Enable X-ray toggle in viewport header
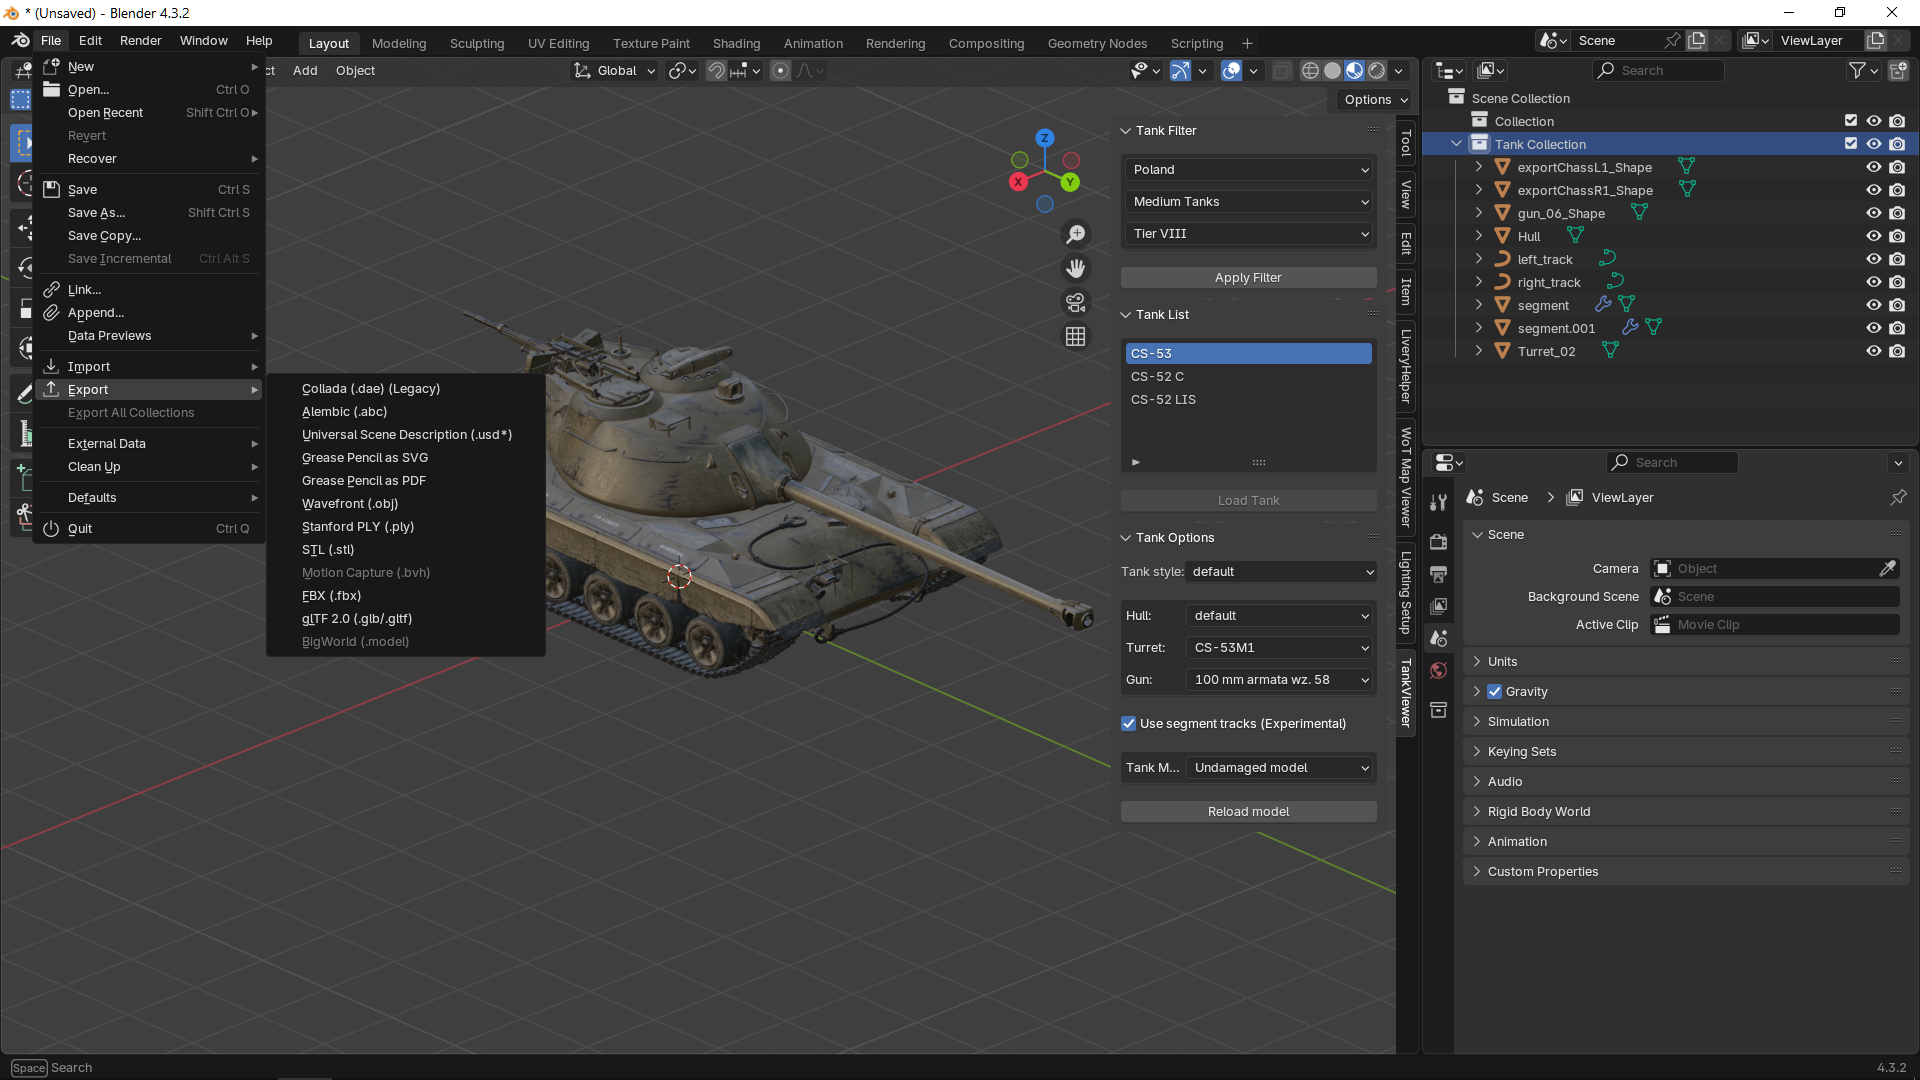The image size is (1920, 1080). pyautogui.click(x=1282, y=71)
